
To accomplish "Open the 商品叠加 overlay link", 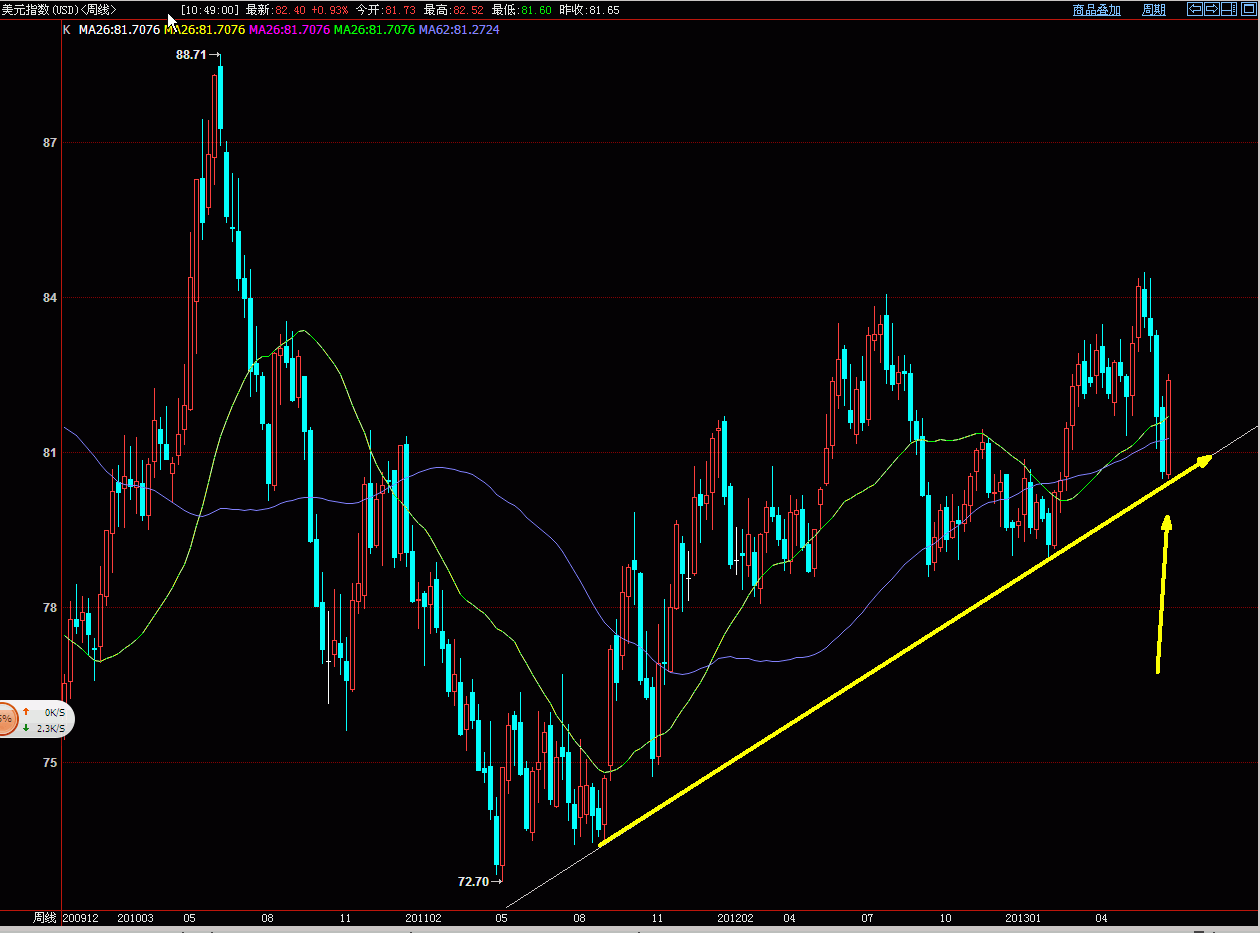I will coord(1097,10).
